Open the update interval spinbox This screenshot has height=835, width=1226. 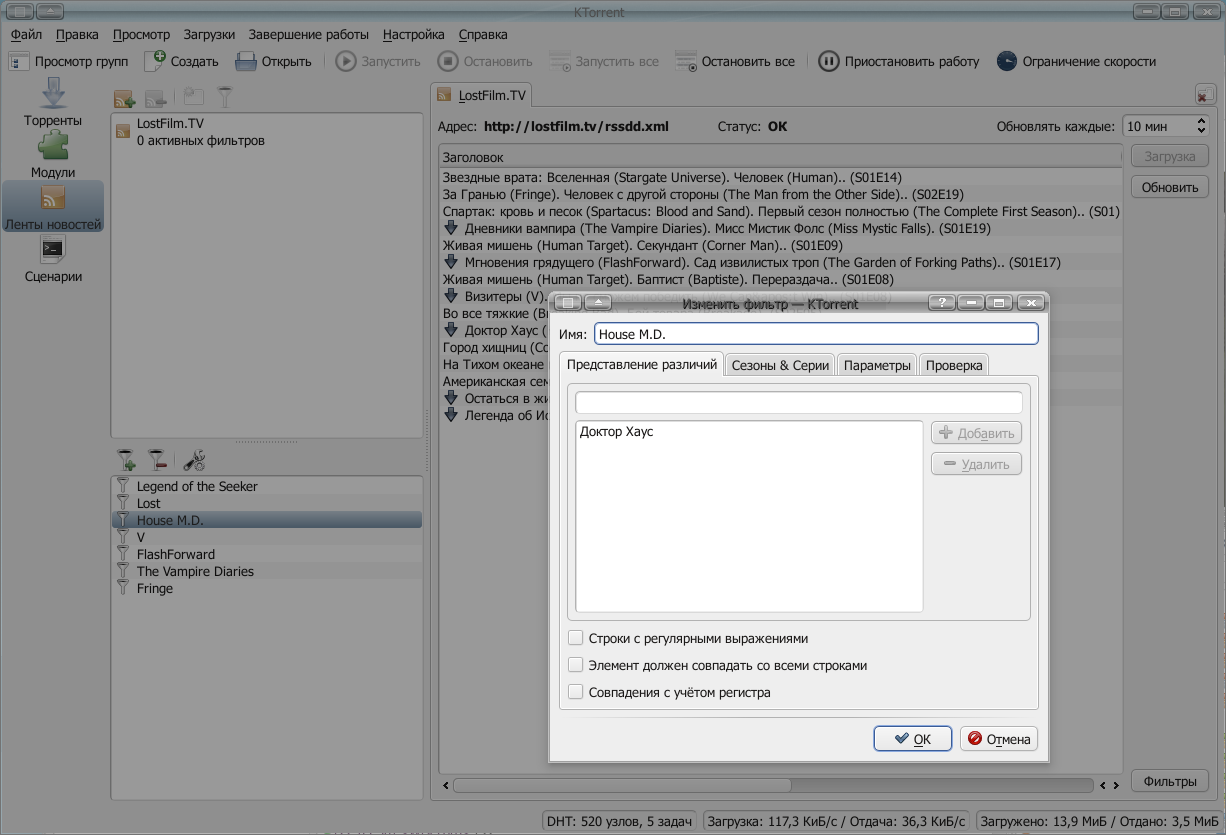(1164, 126)
